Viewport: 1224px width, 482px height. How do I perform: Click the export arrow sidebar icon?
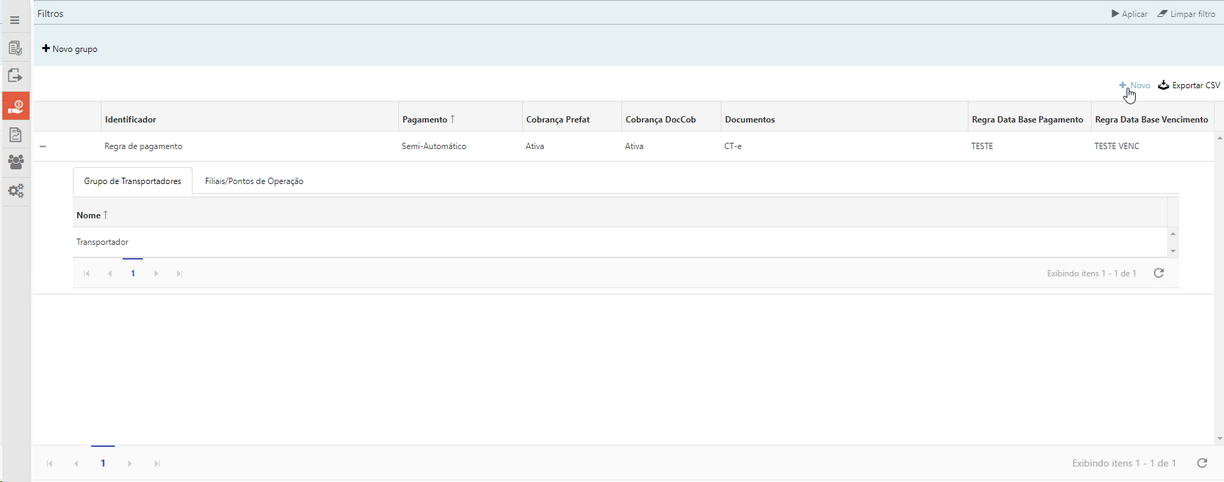click(x=15, y=76)
